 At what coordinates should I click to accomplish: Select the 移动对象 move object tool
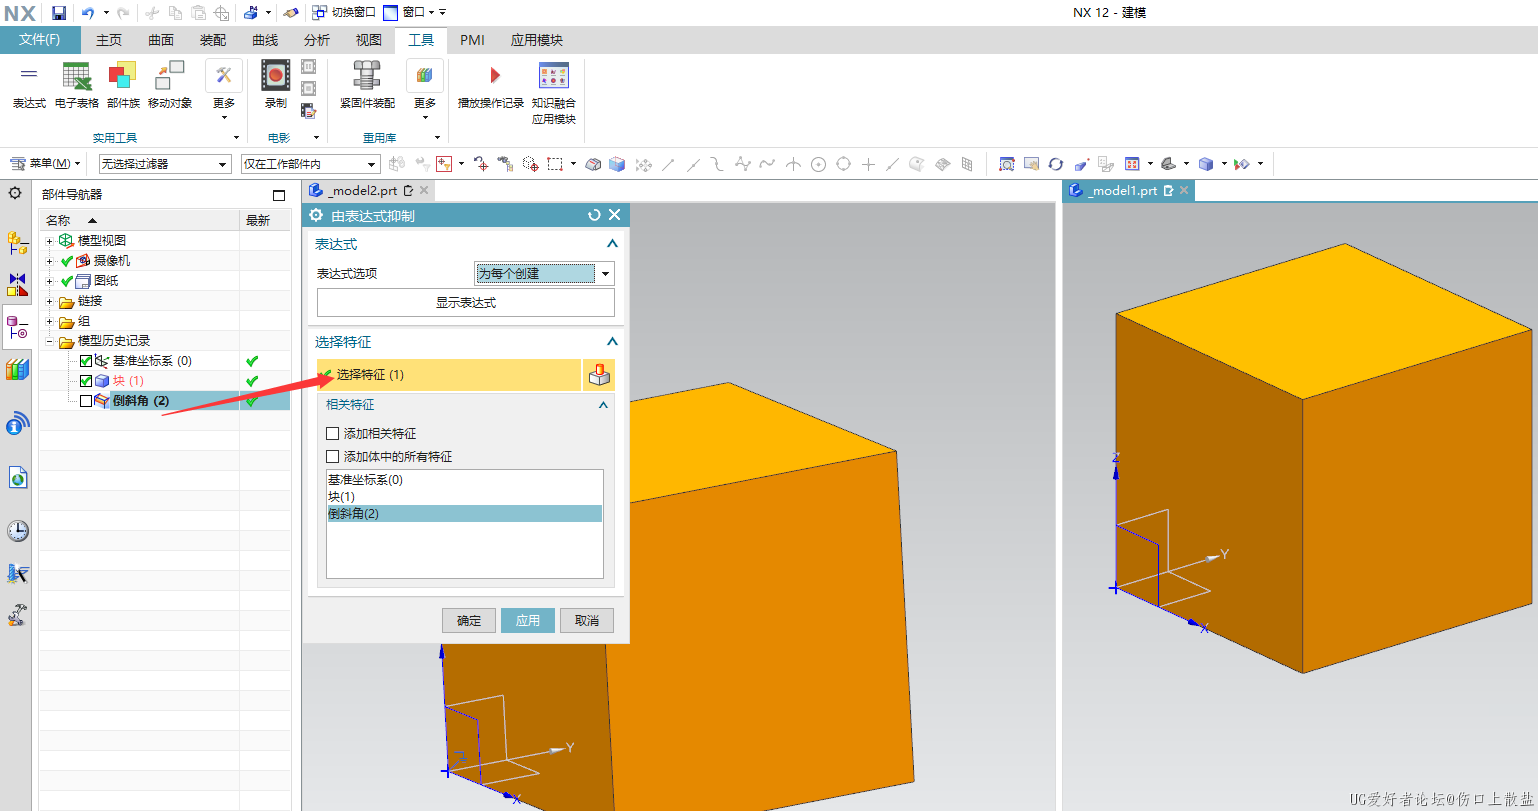[170, 86]
